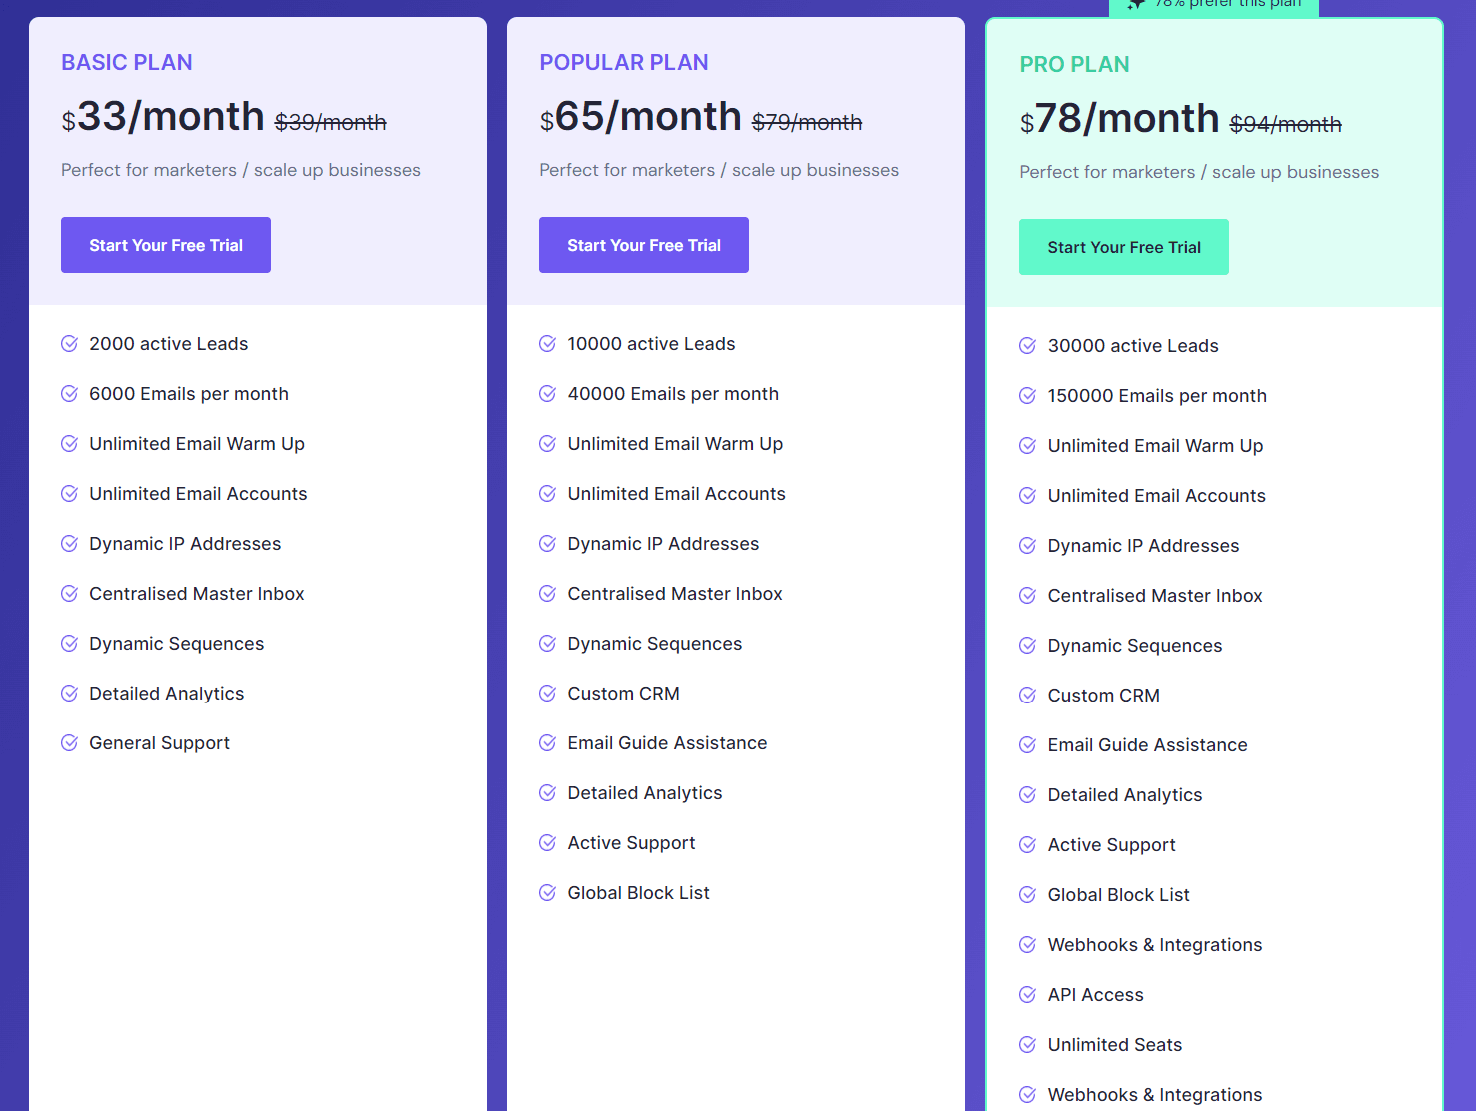Image resolution: width=1476 pixels, height=1111 pixels.
Task: Start free trial for the Basic Plan
Action: point(165,244)
